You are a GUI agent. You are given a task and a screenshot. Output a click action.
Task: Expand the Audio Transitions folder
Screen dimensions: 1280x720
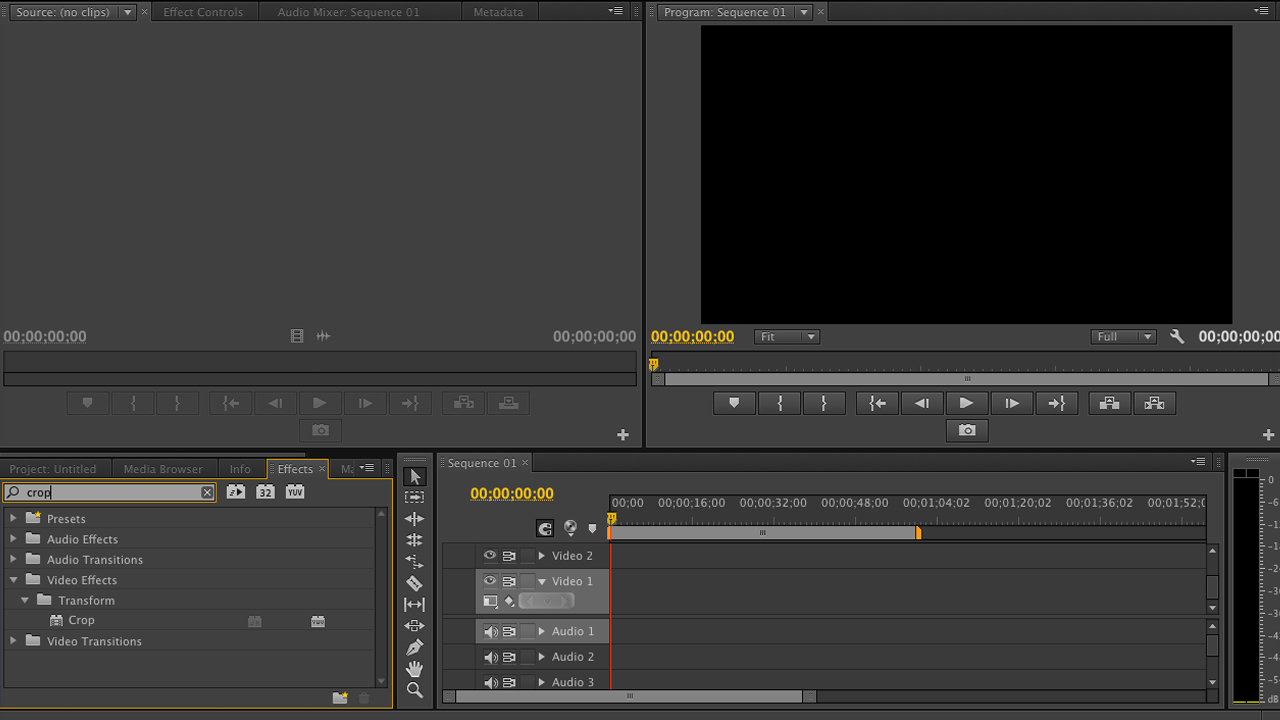pos(13,560)
